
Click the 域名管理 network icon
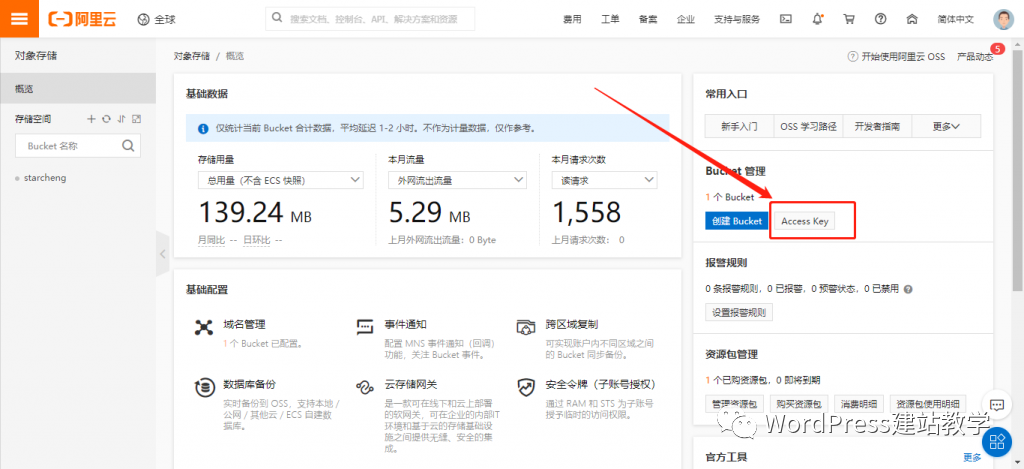pyautogui.click(x=204, y=327)
